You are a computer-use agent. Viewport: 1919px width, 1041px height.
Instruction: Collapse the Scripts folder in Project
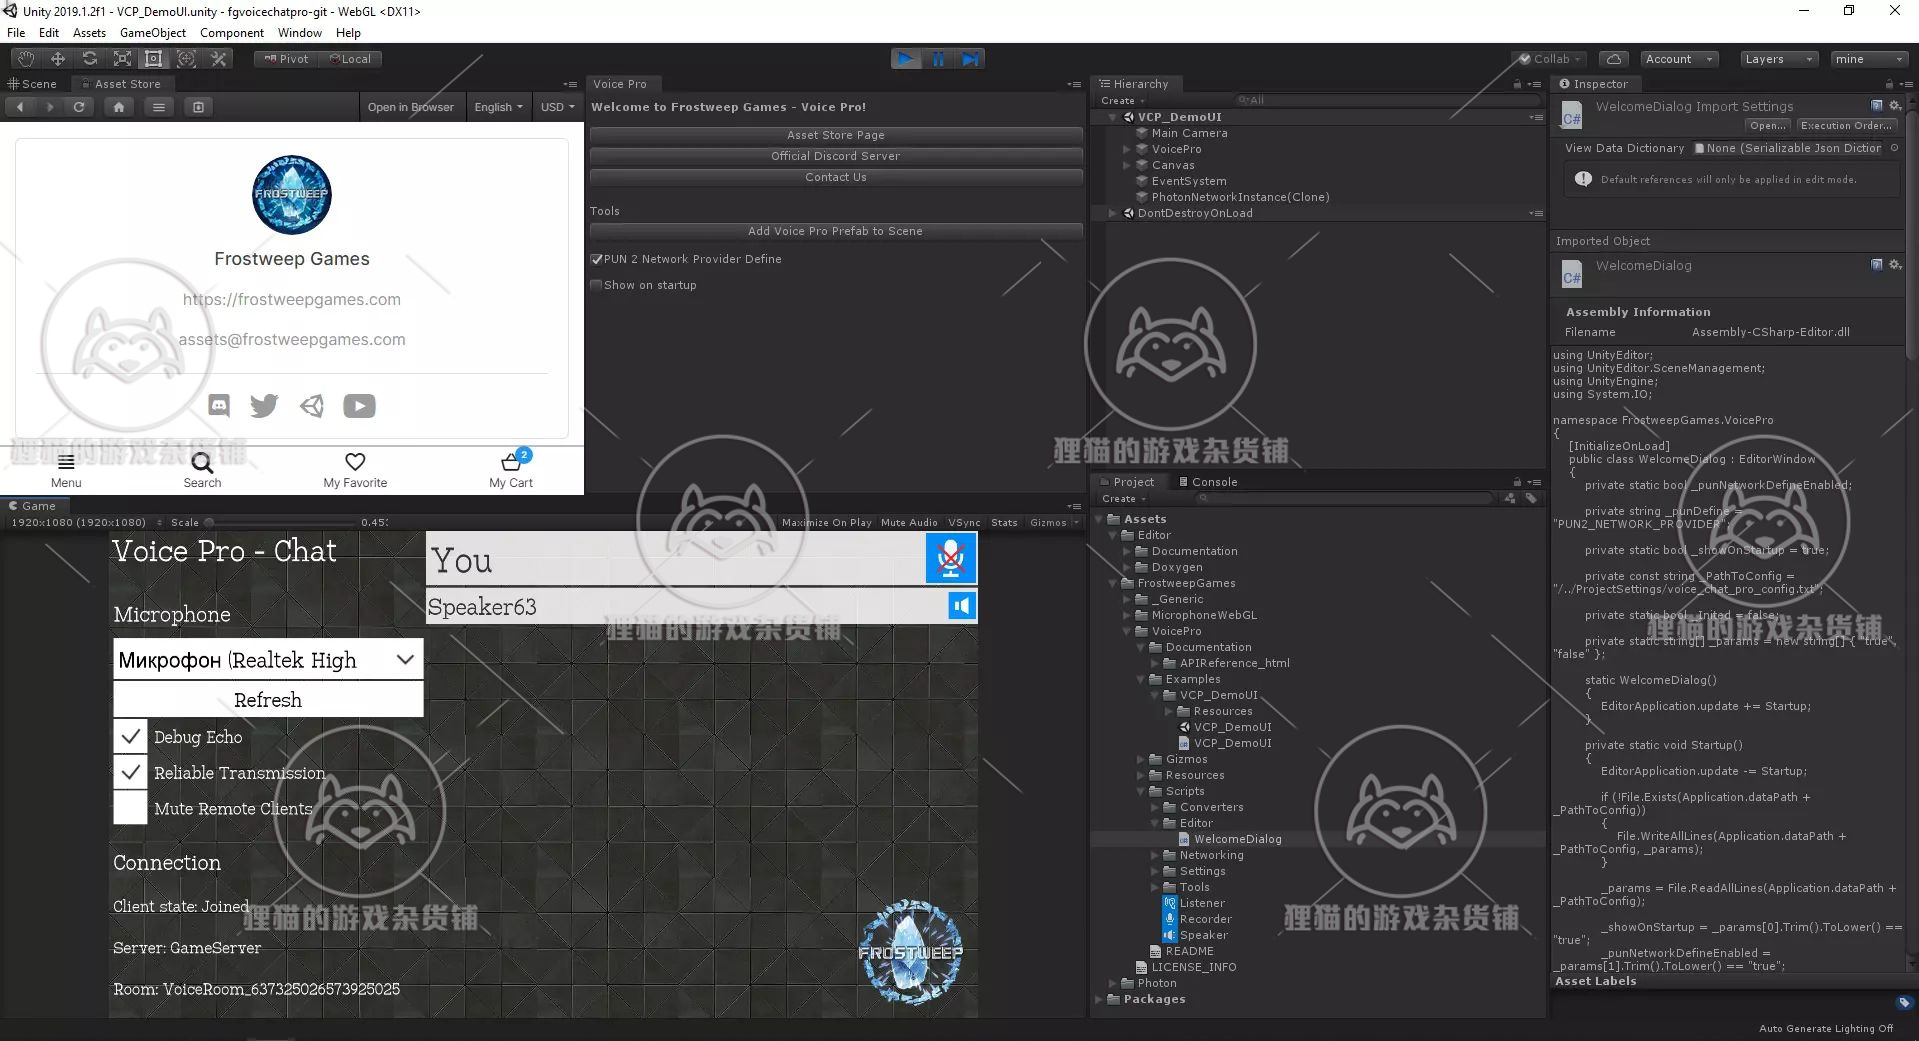(x=1141, y=791)
